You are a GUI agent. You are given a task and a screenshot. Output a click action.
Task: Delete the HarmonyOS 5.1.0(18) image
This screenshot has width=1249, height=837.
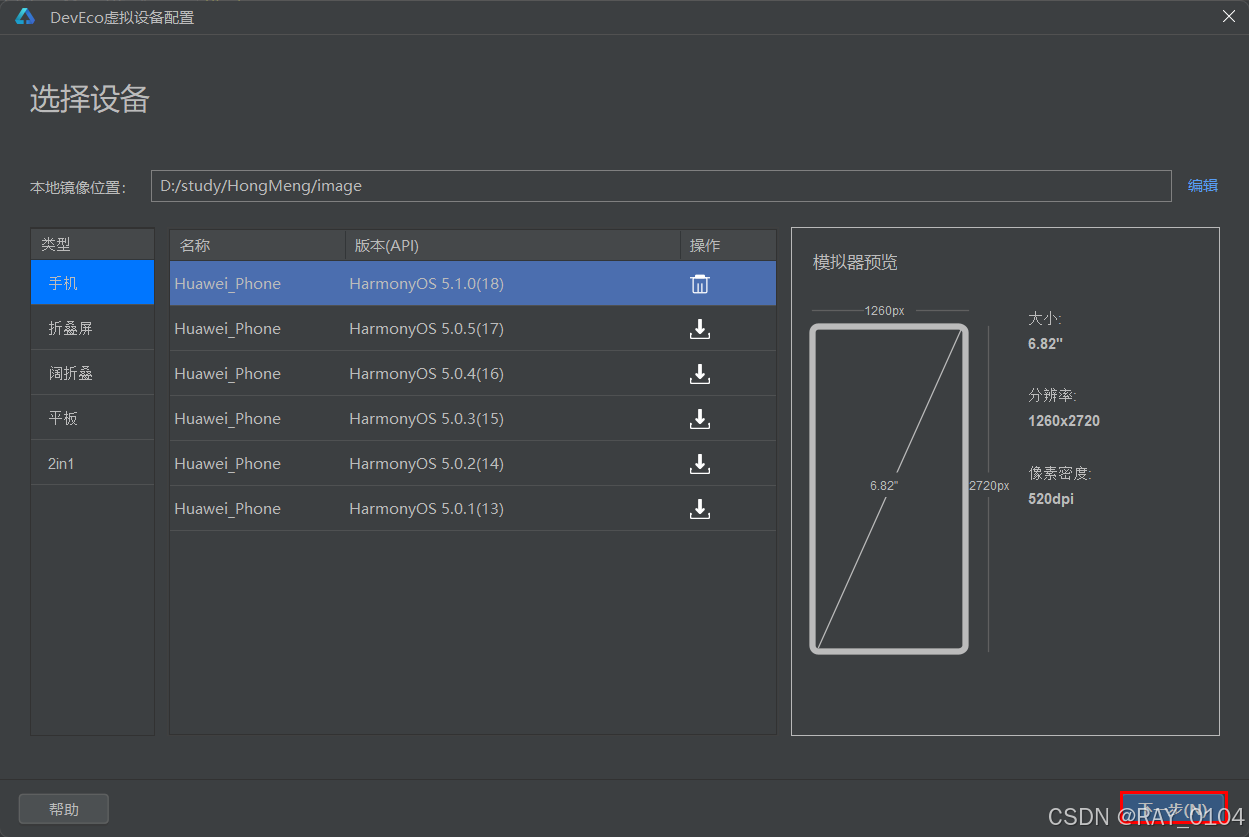click(x=700, y=284)
